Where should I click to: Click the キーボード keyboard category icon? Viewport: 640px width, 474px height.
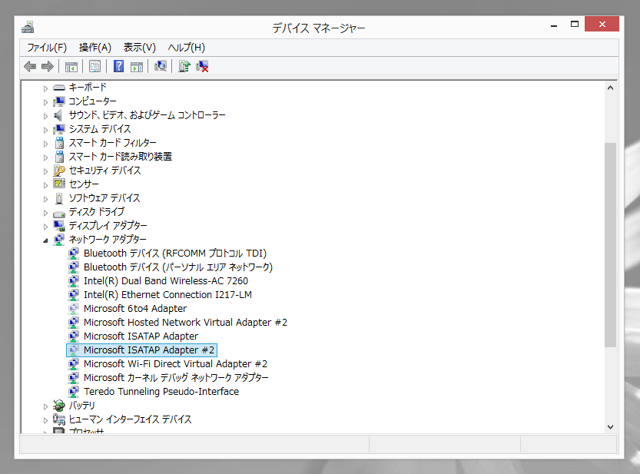59,87
